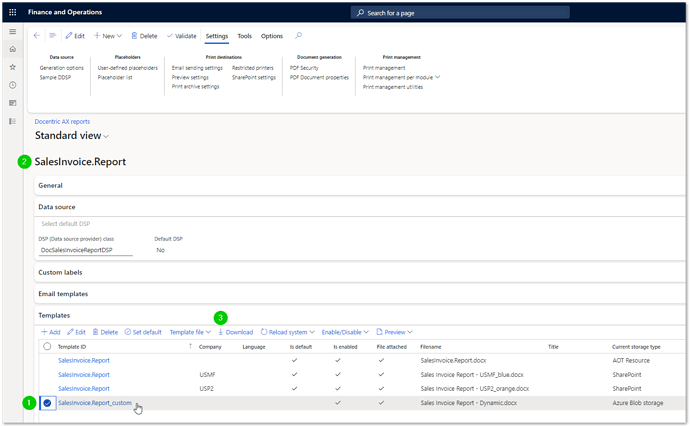Screen dimensions: 690x426
Task: Expand the navigation pane hamburger icon
Action: (13, 32)
